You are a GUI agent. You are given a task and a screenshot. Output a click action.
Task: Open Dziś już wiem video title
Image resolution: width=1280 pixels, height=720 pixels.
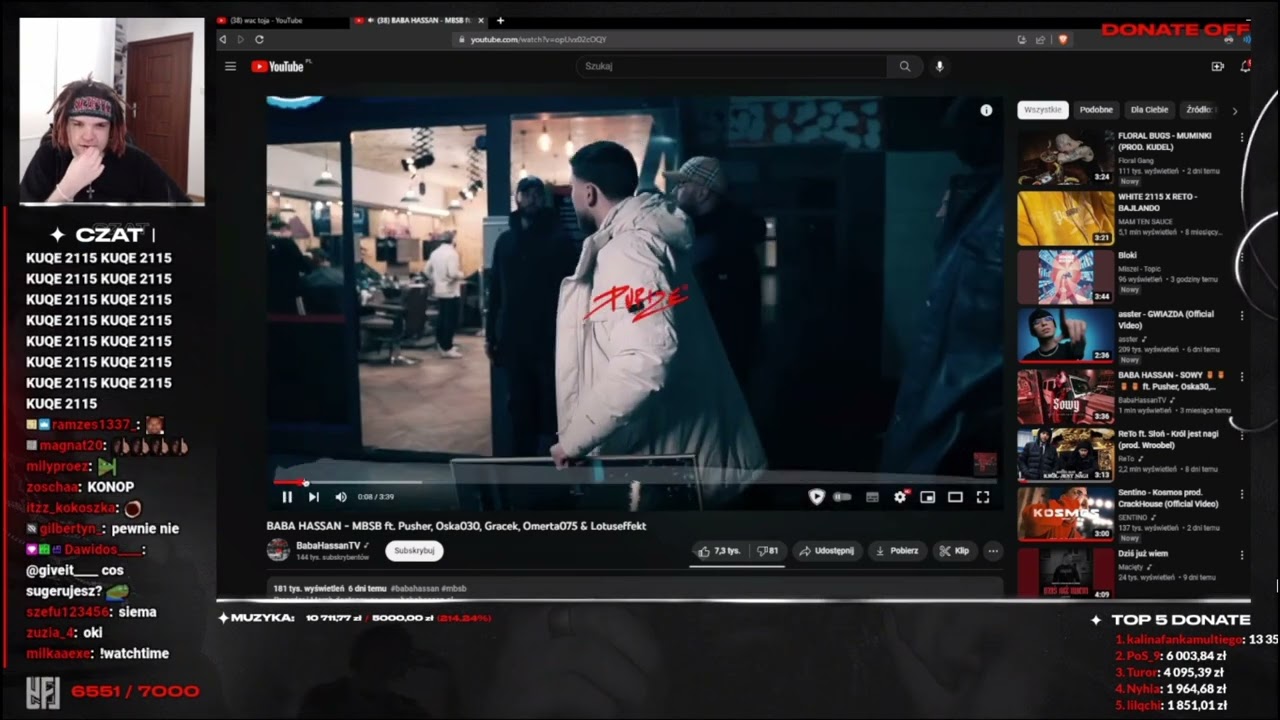pyautogui.click(x=1143, y=553)
